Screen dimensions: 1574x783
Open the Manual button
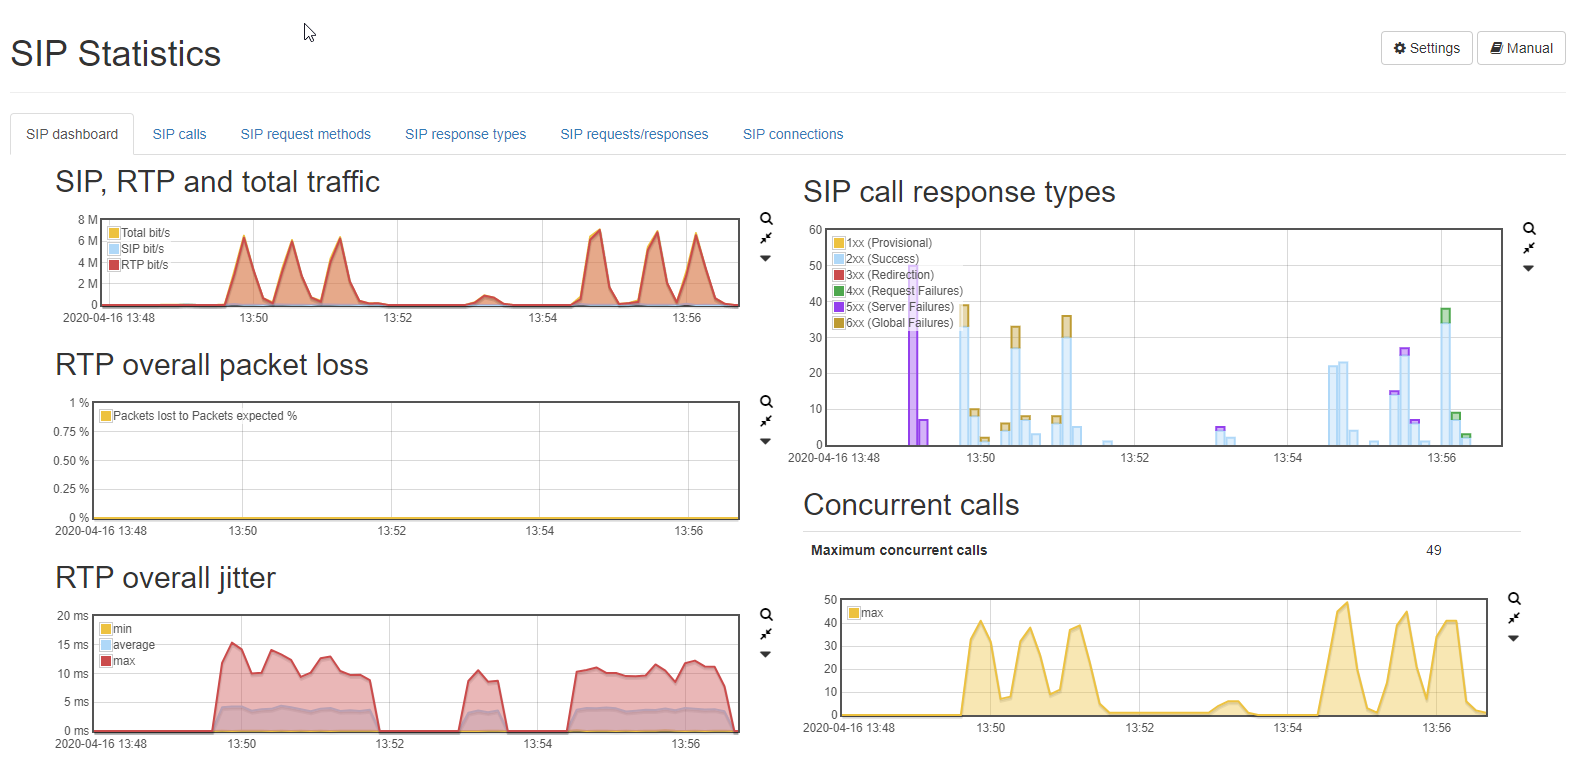1521,48
